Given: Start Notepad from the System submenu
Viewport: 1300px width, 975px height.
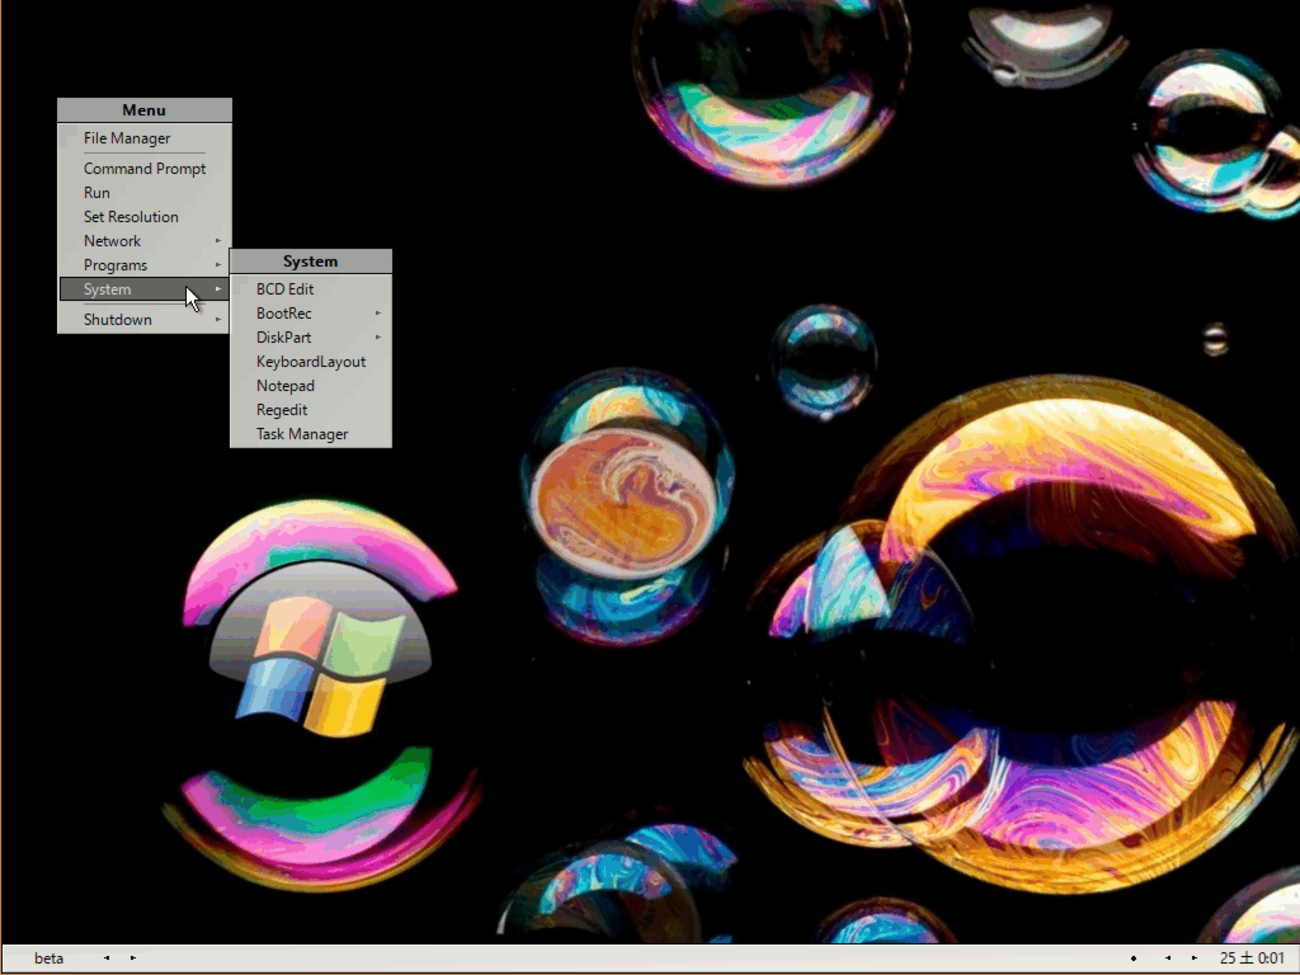Looking at the screenshot, I should point(285,385).
